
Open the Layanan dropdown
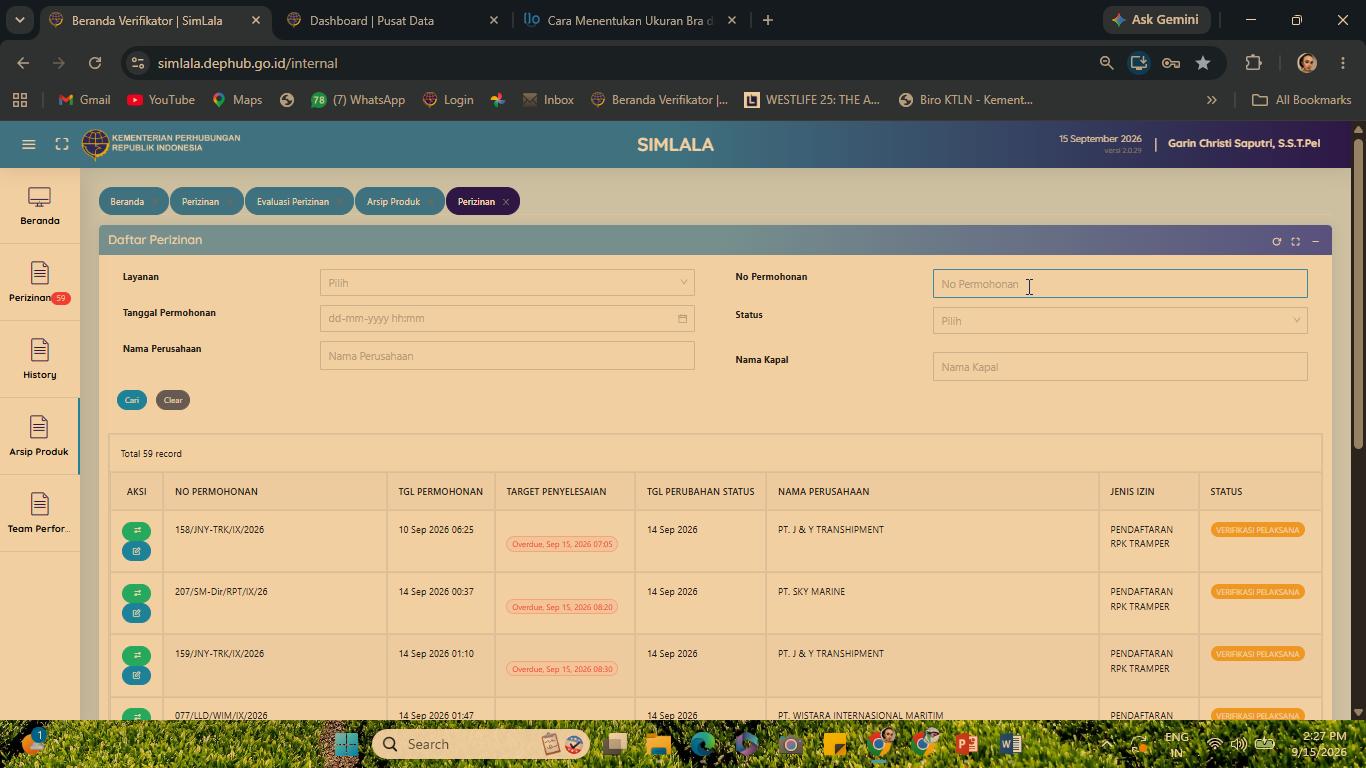pos(507,283)
